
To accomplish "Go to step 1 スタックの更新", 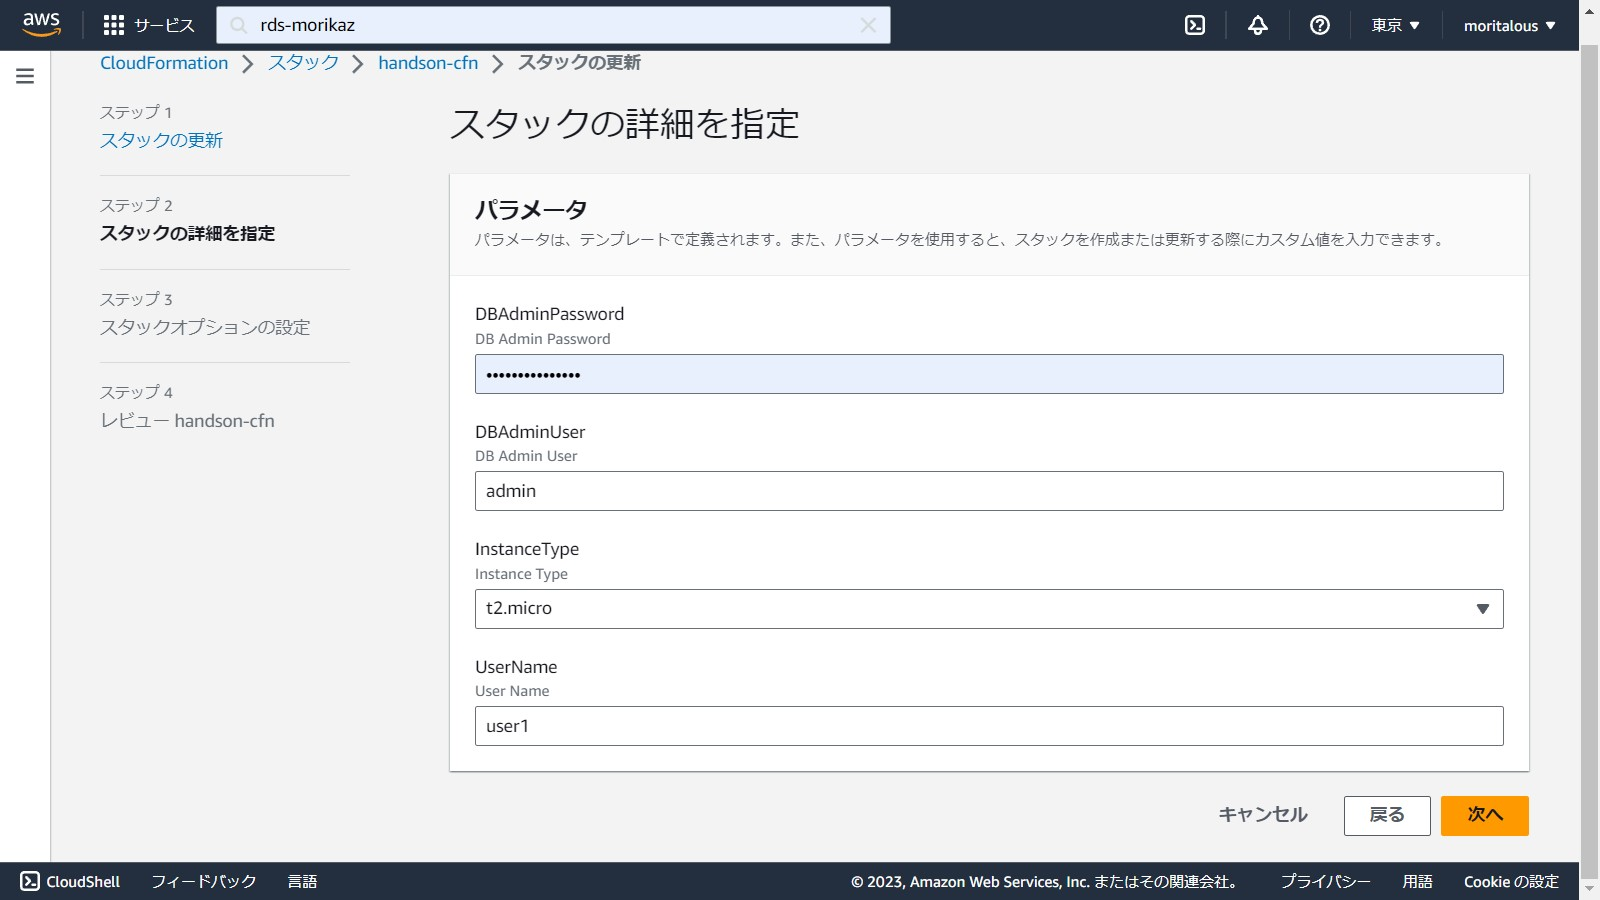I will tap(161, 140).
